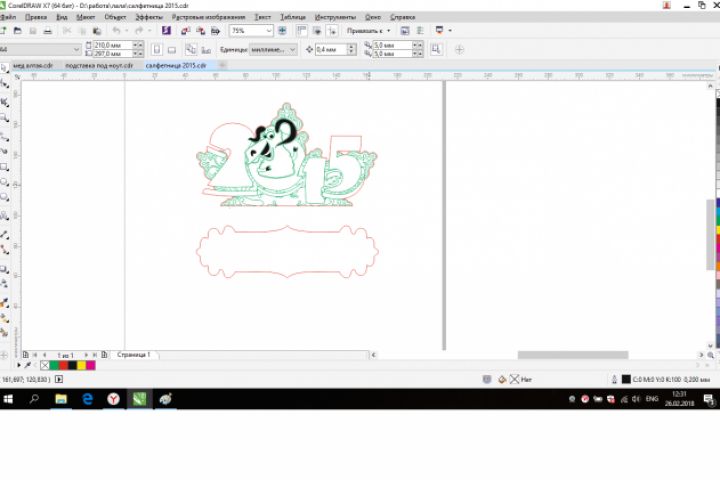Select the Shape tool in toolbox

(4, 85)
